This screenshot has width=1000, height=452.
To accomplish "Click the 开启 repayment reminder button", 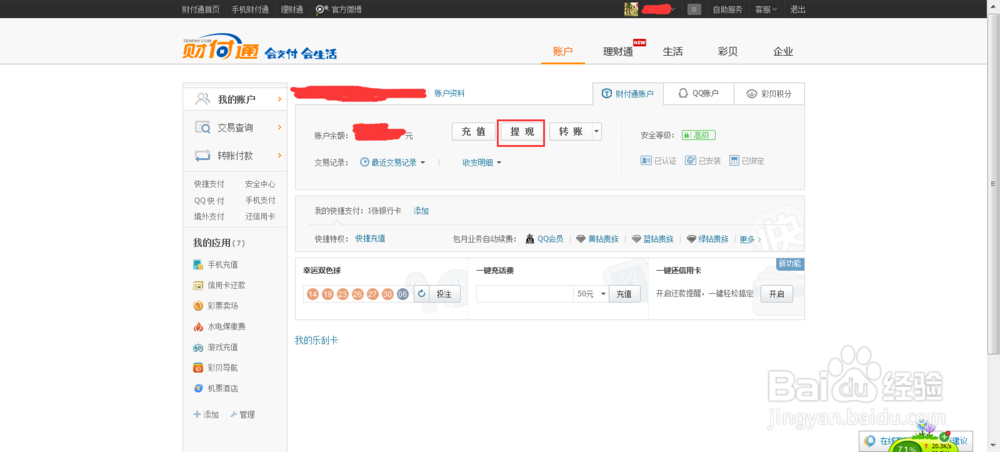I will tap(776, 294).
